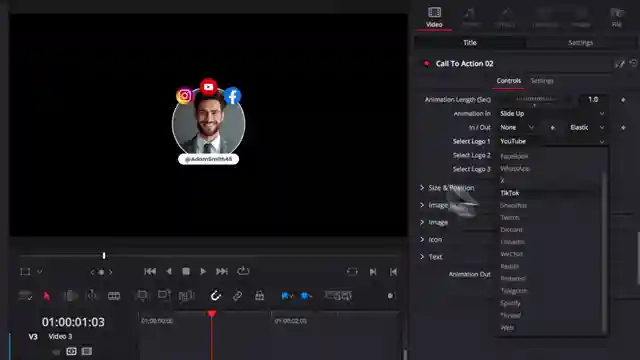Select the Blade edit tool
Image resolution: width=640 pixels, height=360 pixels.
(x=114, y=296)
